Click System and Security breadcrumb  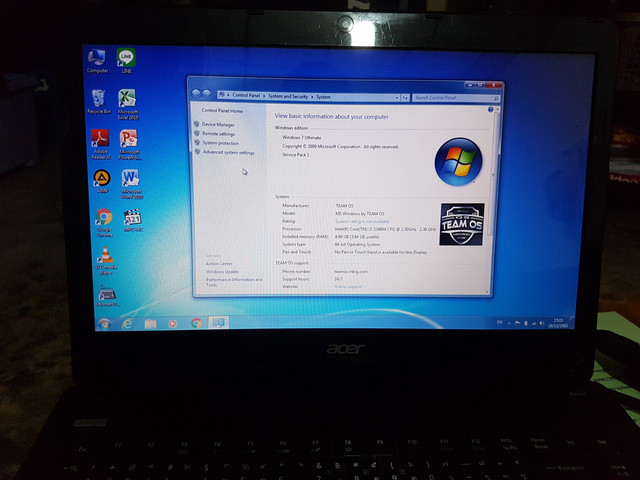(x=288, y=96)
